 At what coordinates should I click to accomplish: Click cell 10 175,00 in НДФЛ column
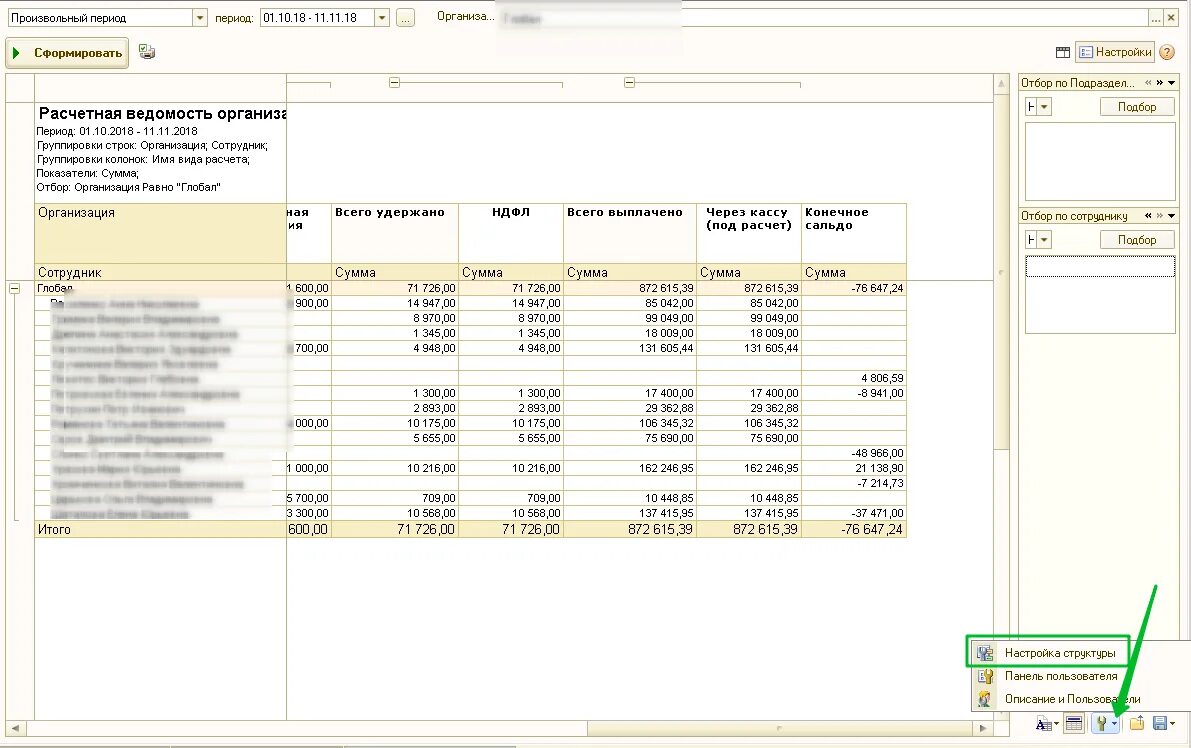click(511, 423)
